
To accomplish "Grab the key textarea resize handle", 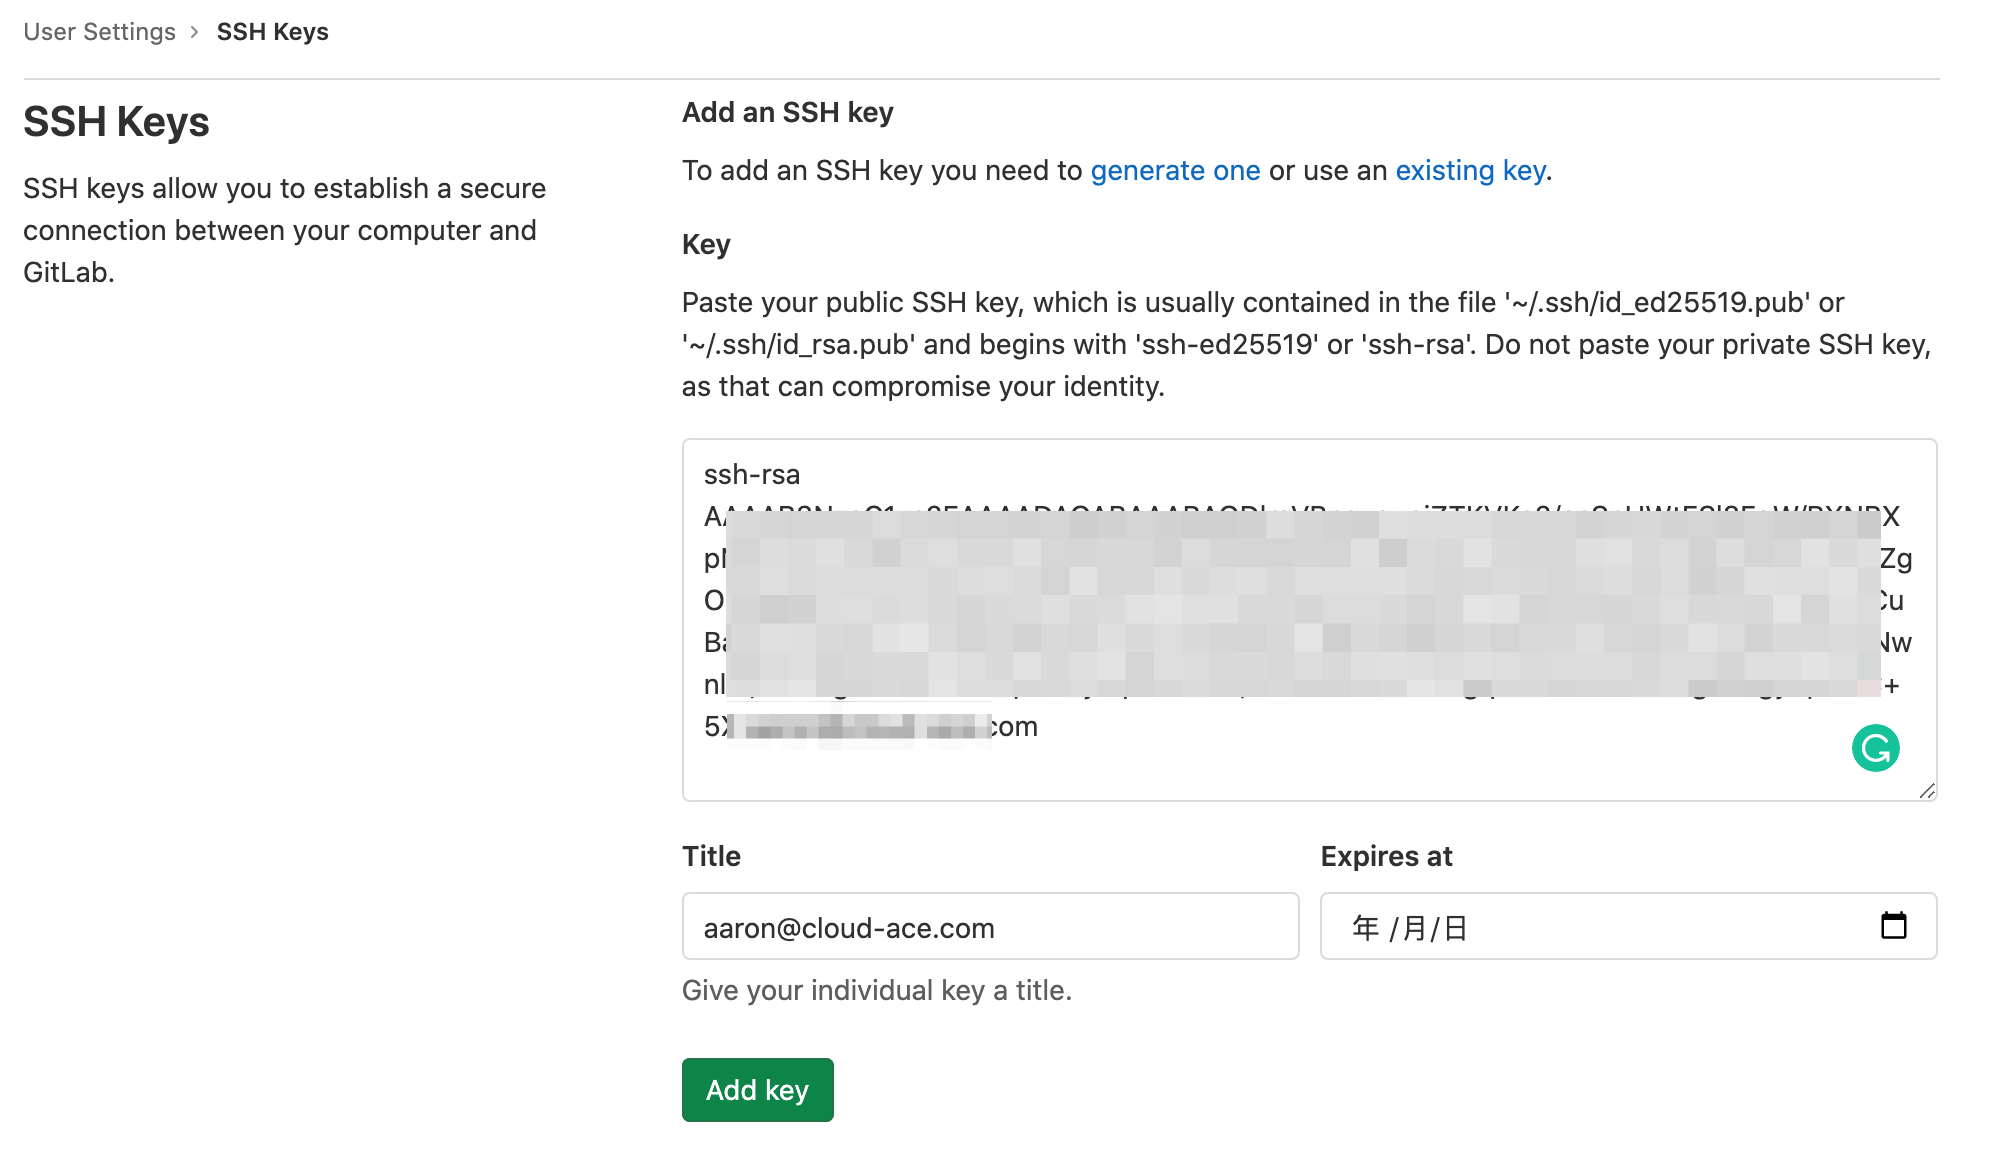I will (1927, 791).
